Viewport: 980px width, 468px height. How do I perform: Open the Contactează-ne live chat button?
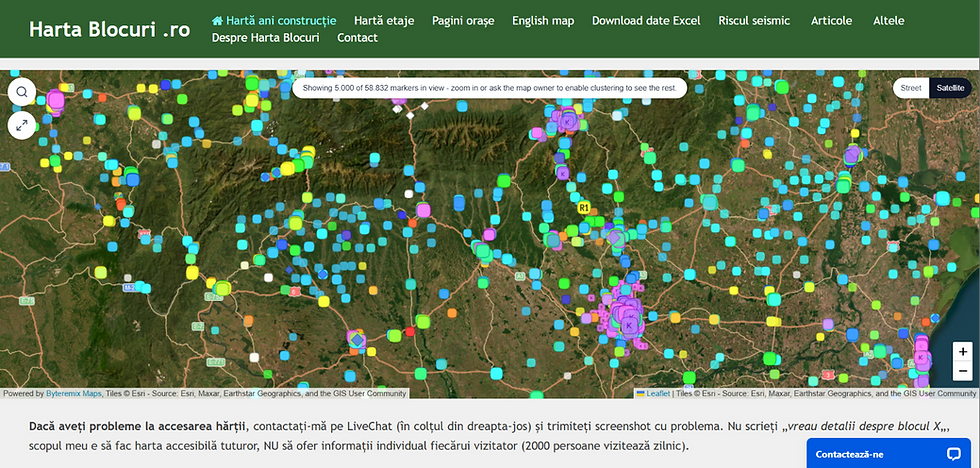pyautogui.click(x=889, y=454)
